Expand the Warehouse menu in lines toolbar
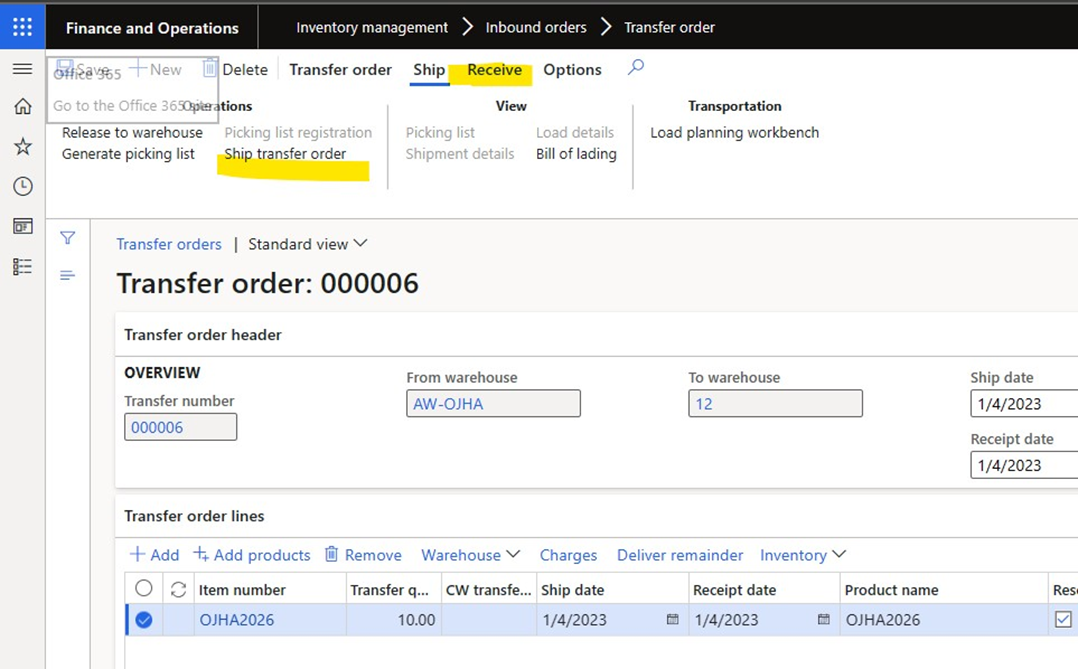The width and height of the screenshot is (1078, 669). click(x=471, y=555)
